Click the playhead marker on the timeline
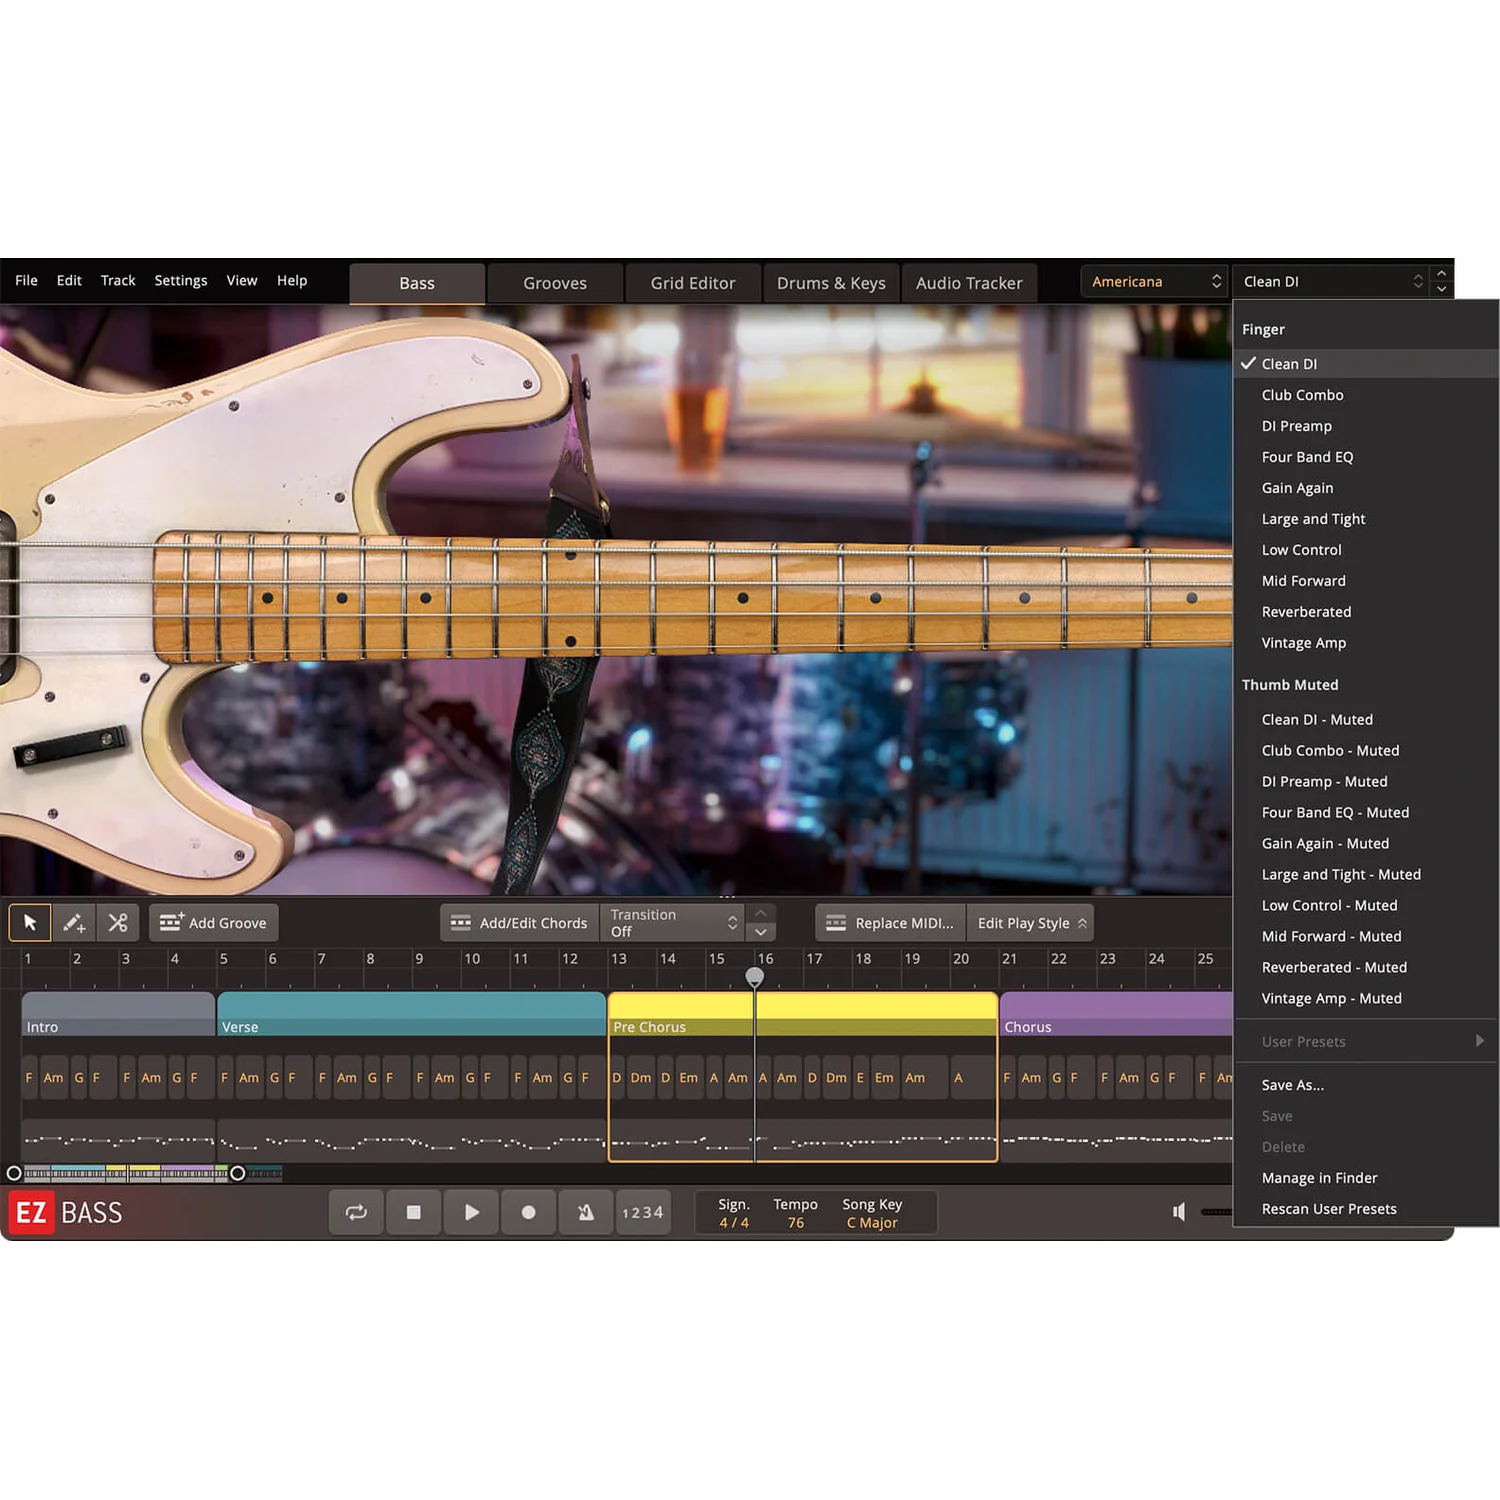Viewport: 1500px width, 1500px height. pos(755,976)
